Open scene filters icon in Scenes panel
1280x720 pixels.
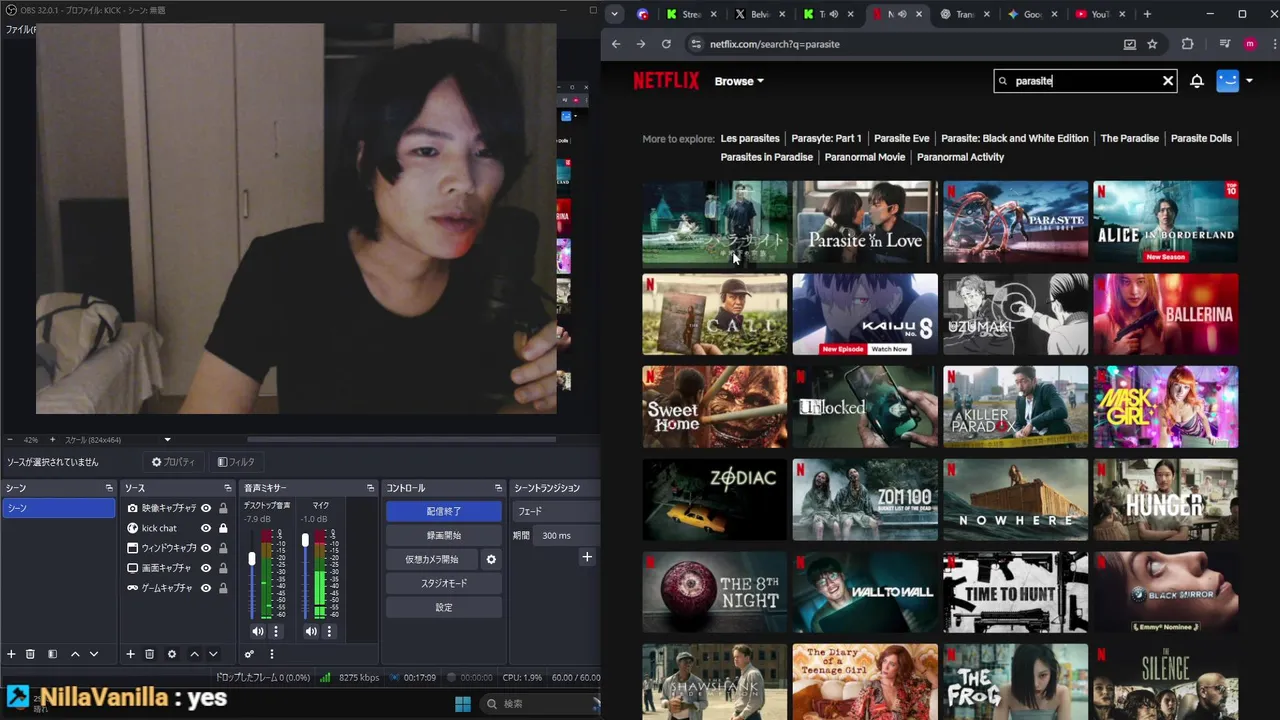pos(52,654)
